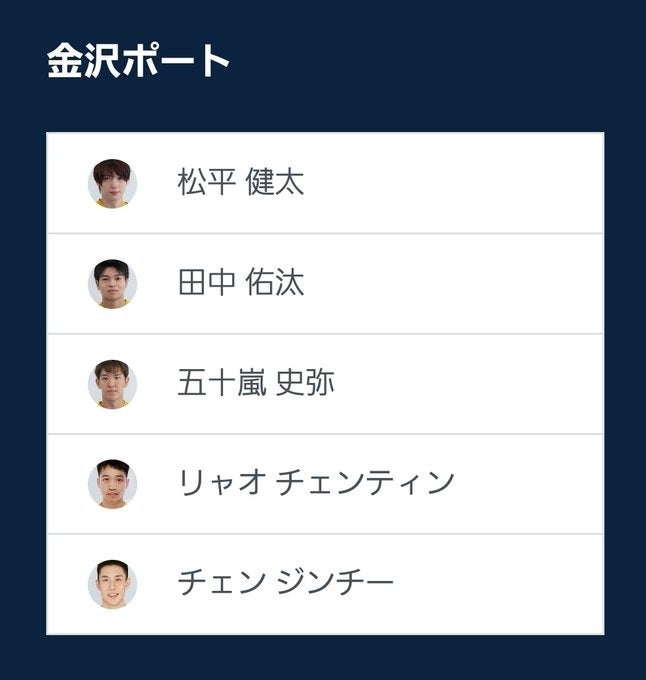The image size is (646, 680).
Task: Open the 松平 健太 player name link
Action: tap(241, 183)
